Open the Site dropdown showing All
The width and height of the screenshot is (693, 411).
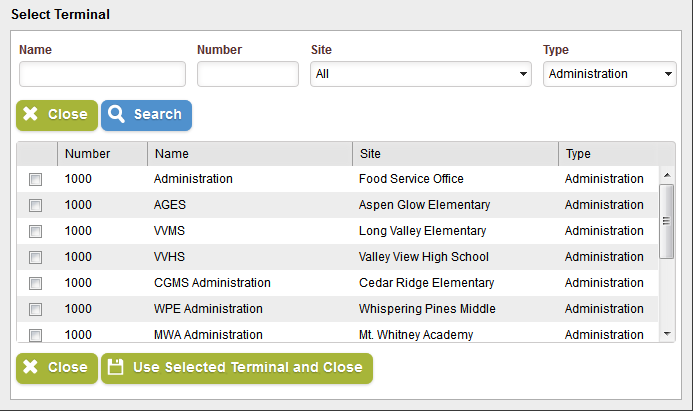tap(420, 74)
